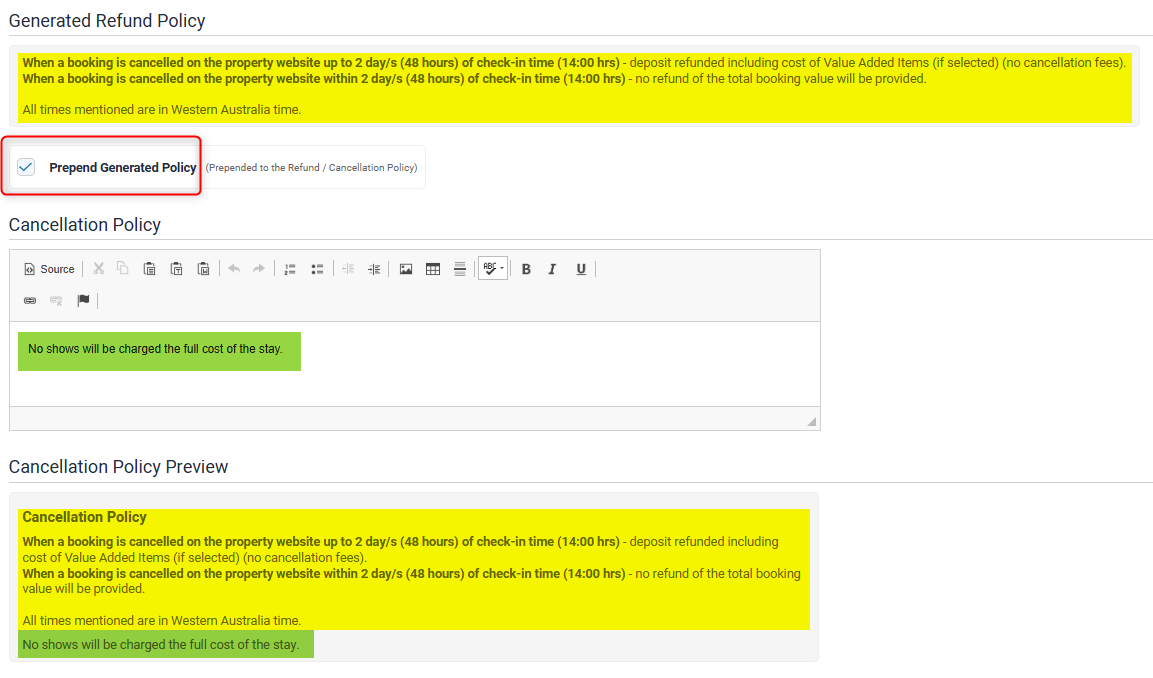
Task: Toggle underline formatting
Action: 581,269
